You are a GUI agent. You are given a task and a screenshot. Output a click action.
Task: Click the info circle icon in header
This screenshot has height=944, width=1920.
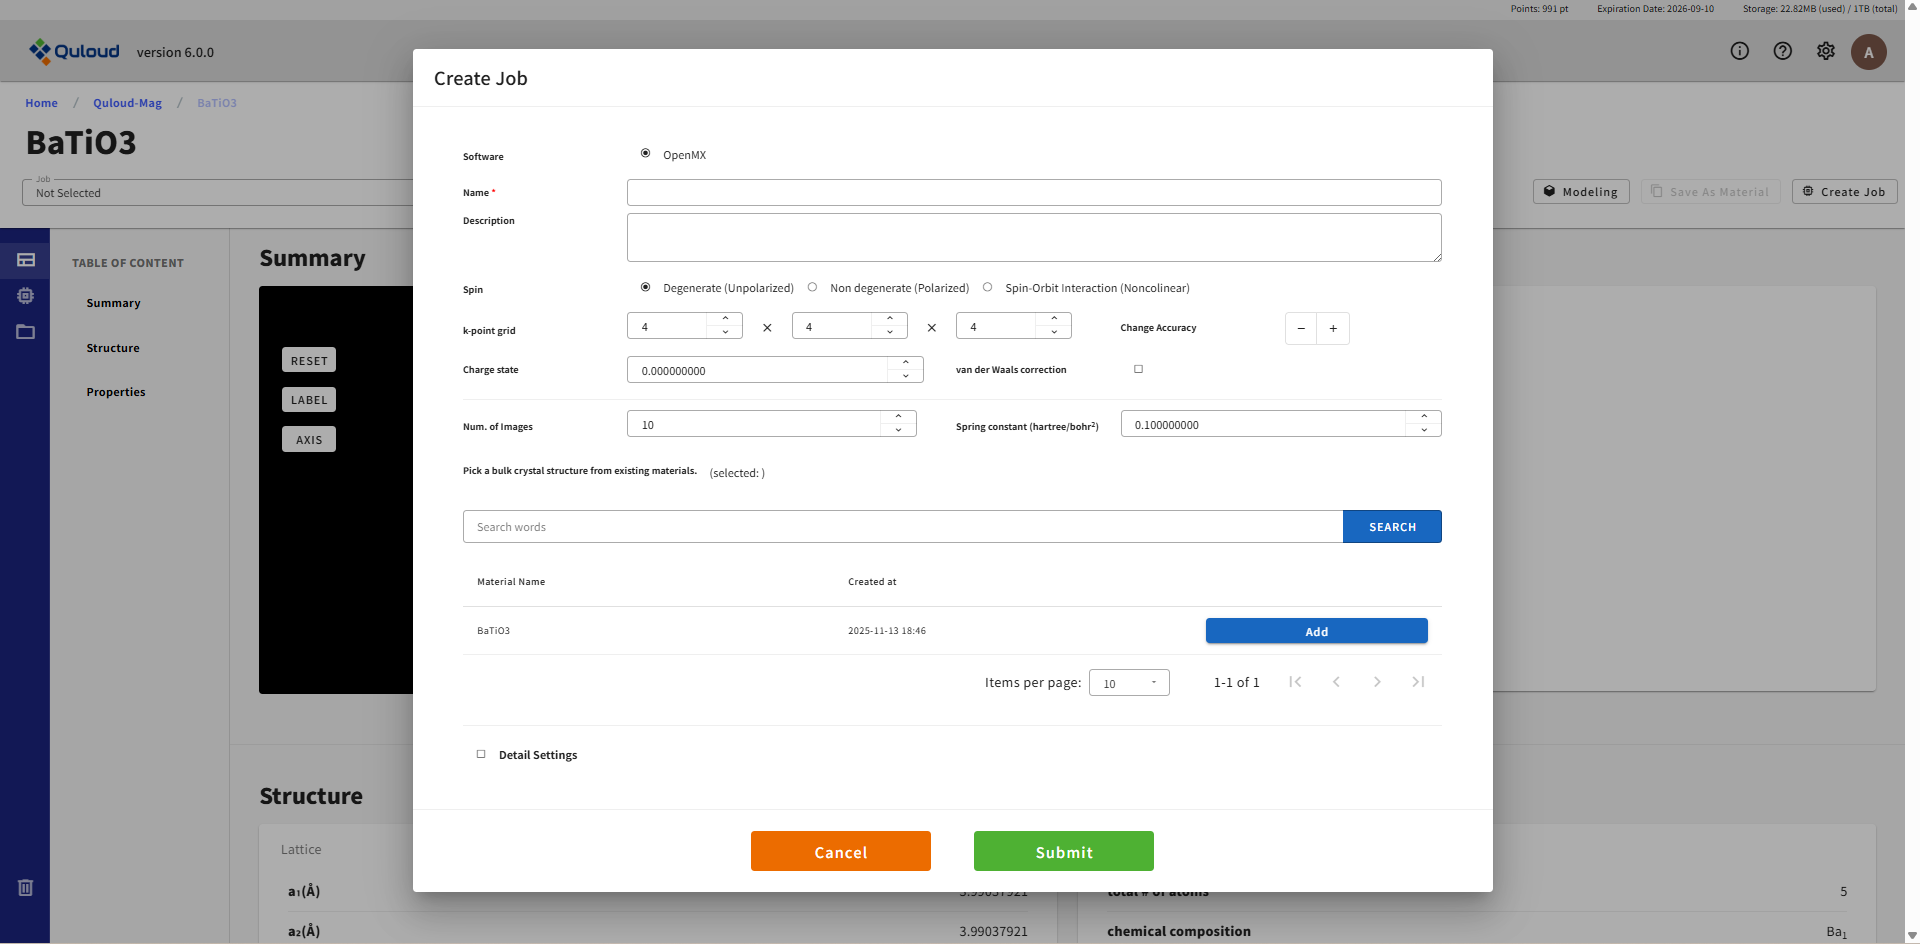coord(1740,51)
